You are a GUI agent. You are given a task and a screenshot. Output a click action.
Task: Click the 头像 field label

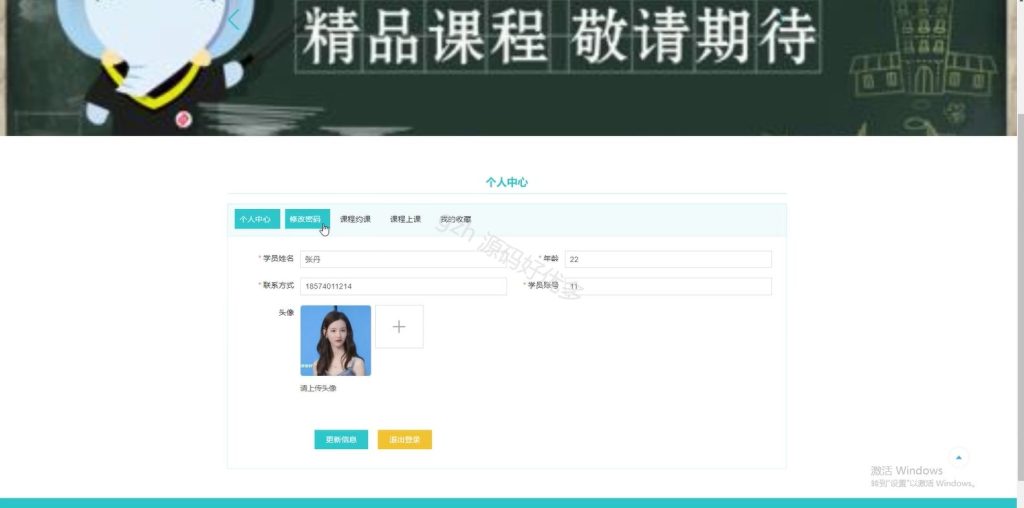pyautogui.click(x=286, y=313)
